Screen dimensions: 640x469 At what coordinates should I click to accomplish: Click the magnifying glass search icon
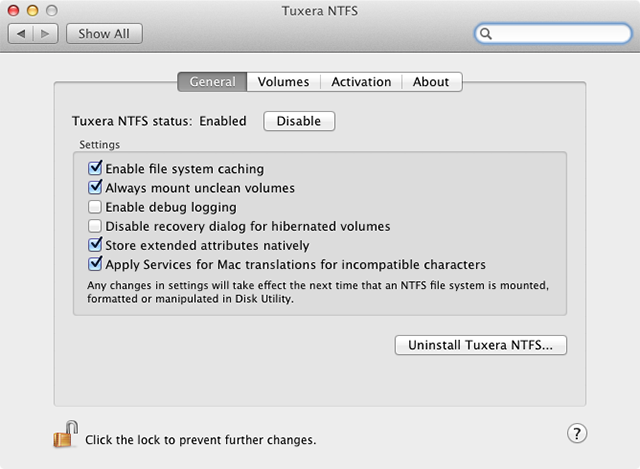[x=485, y=33]
